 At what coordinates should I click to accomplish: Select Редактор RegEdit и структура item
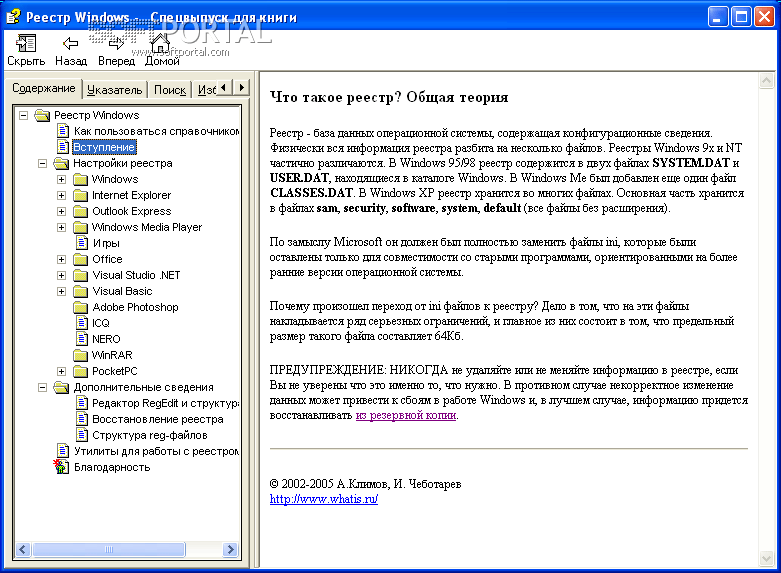coord(165,403)
